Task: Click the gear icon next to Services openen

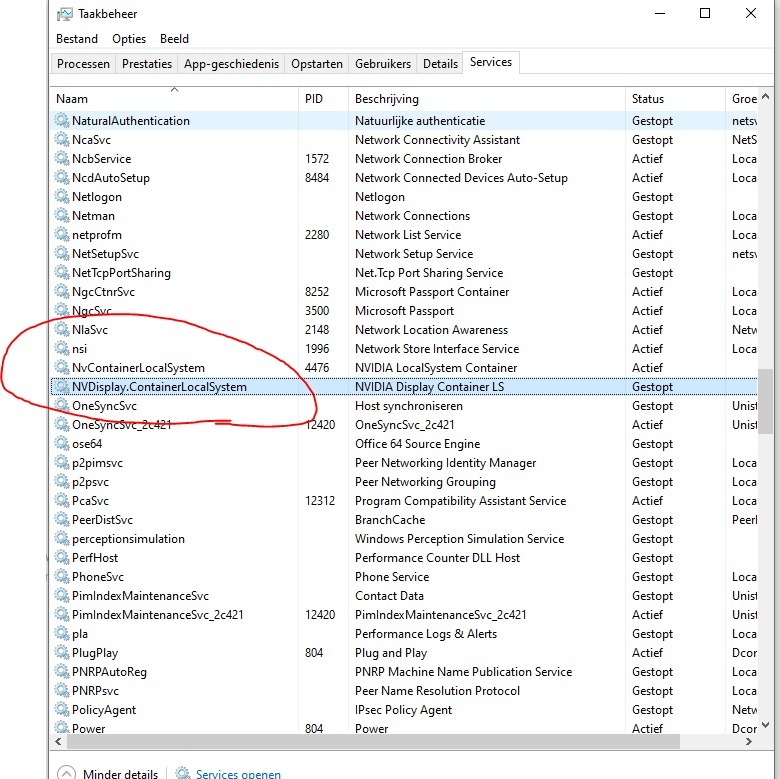Action: [x=183, y=773]
